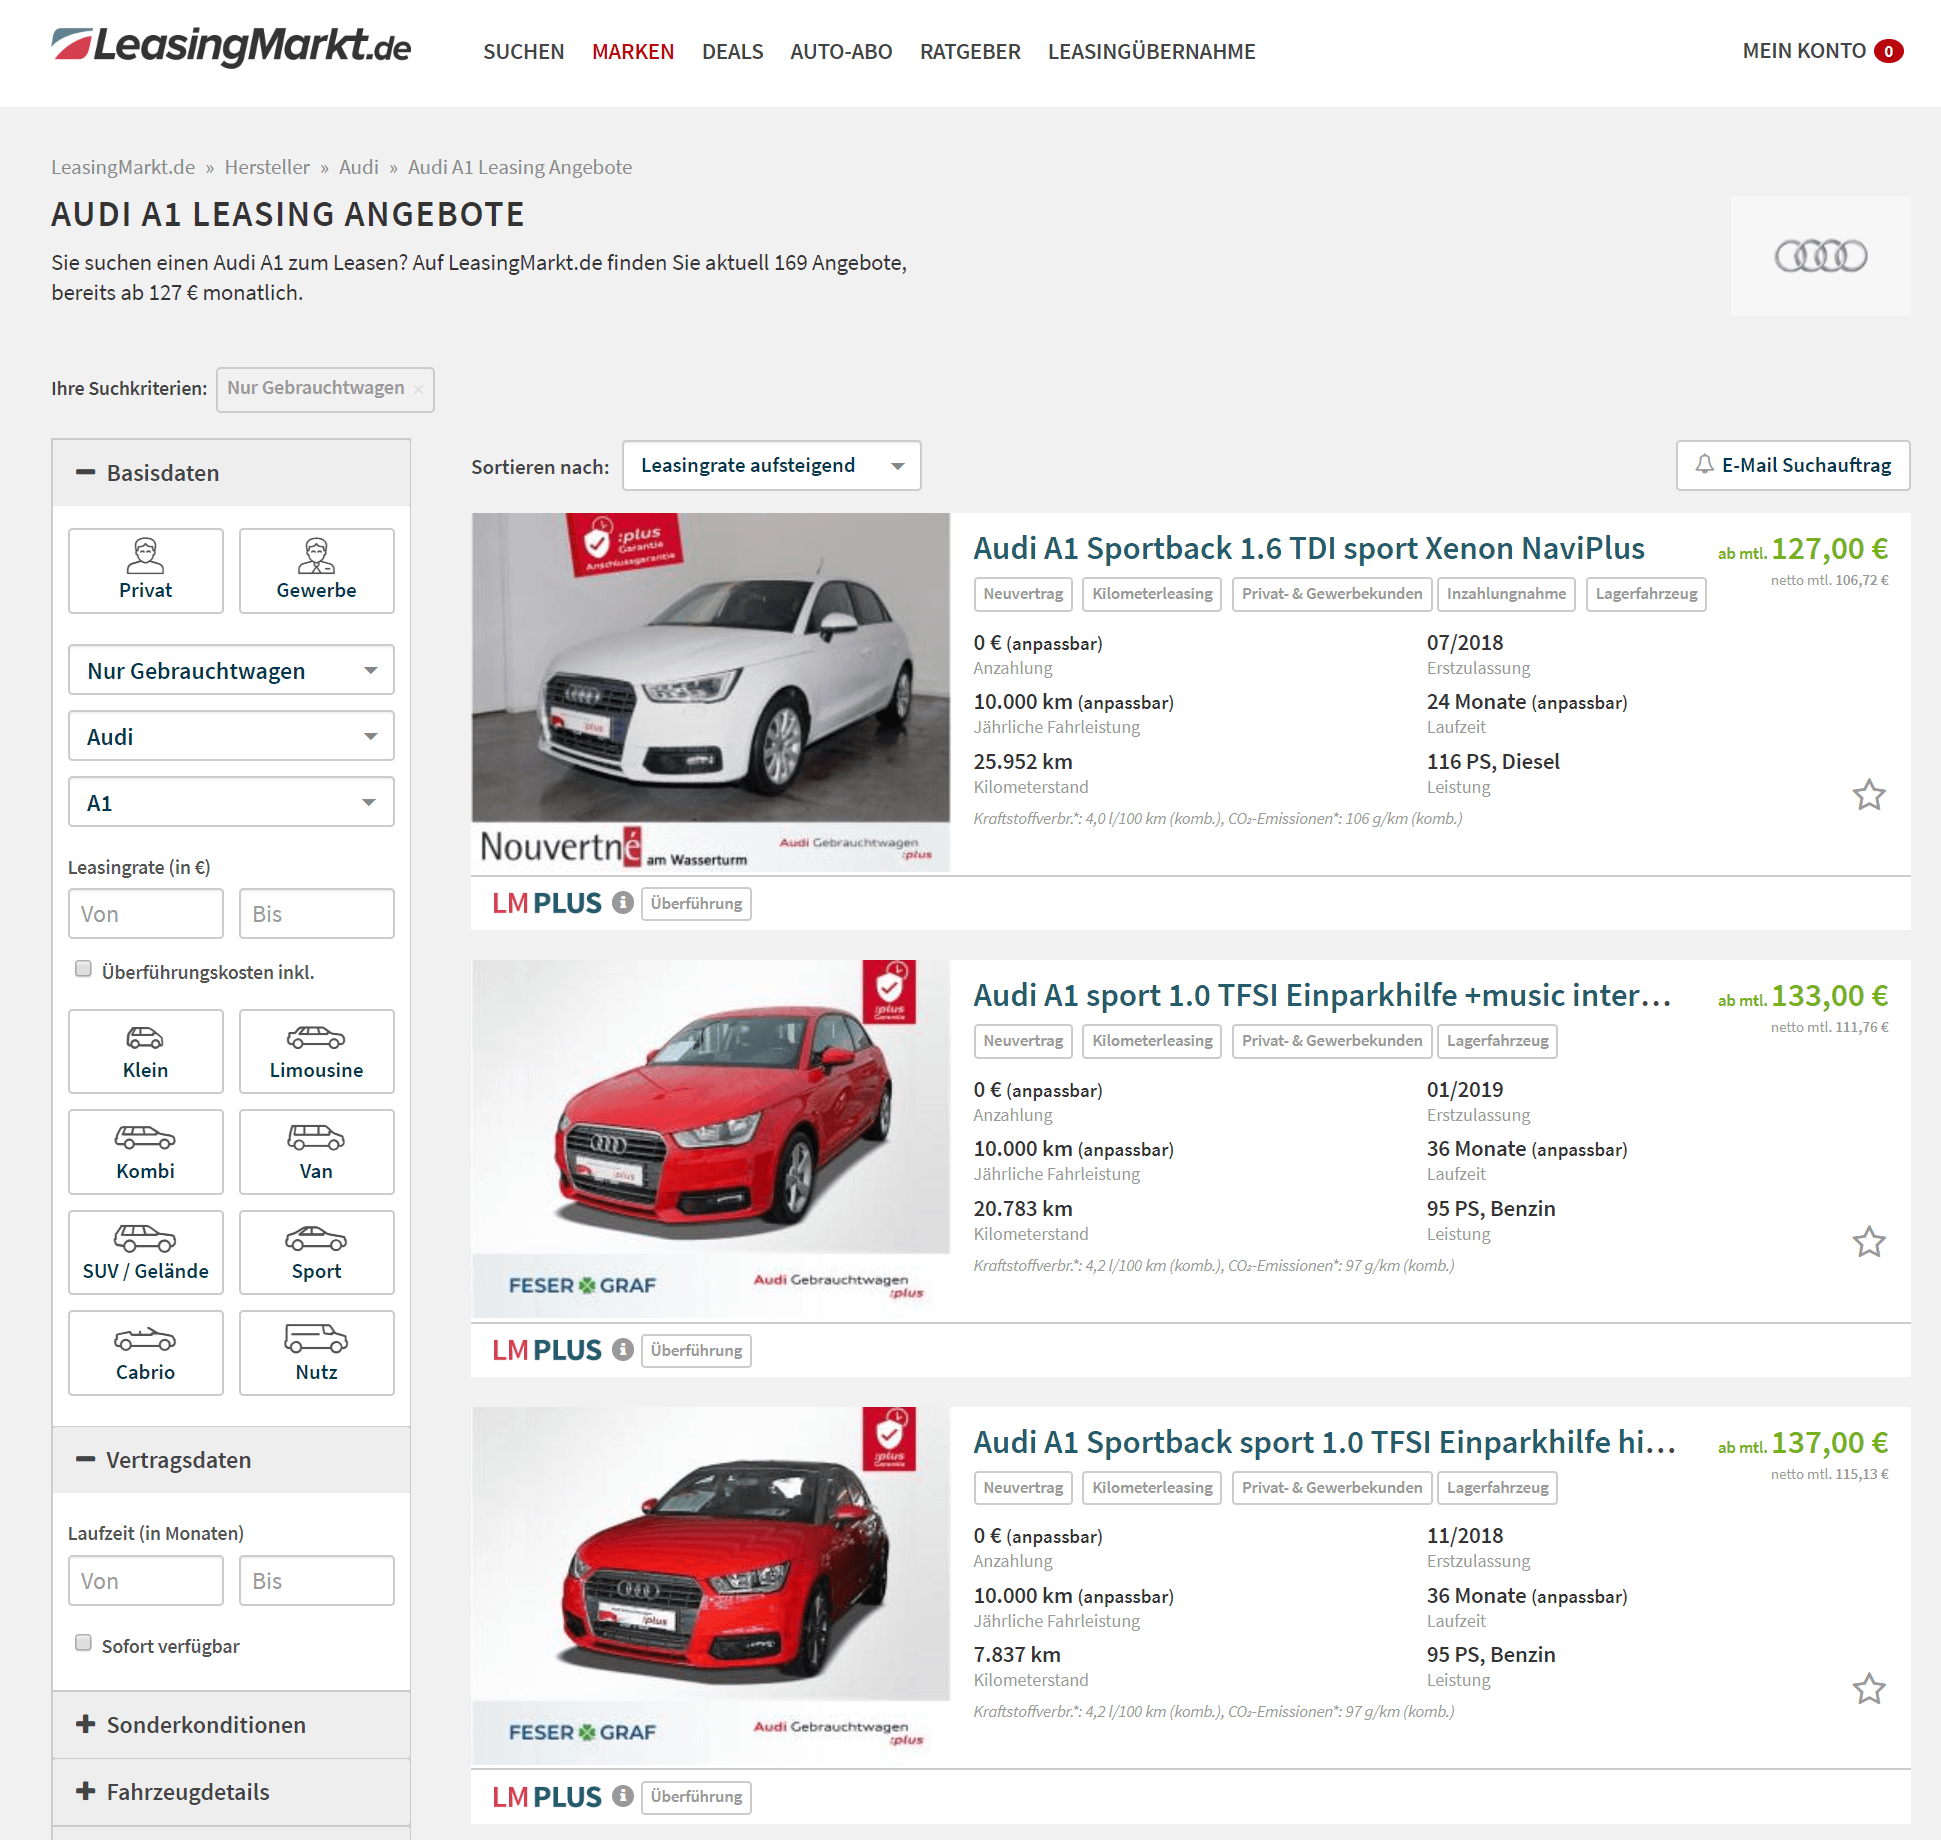This screenshot has width=1941, height=1840.
Task: Choose the Limousine vehicle type
Action: pos(316,1051)
